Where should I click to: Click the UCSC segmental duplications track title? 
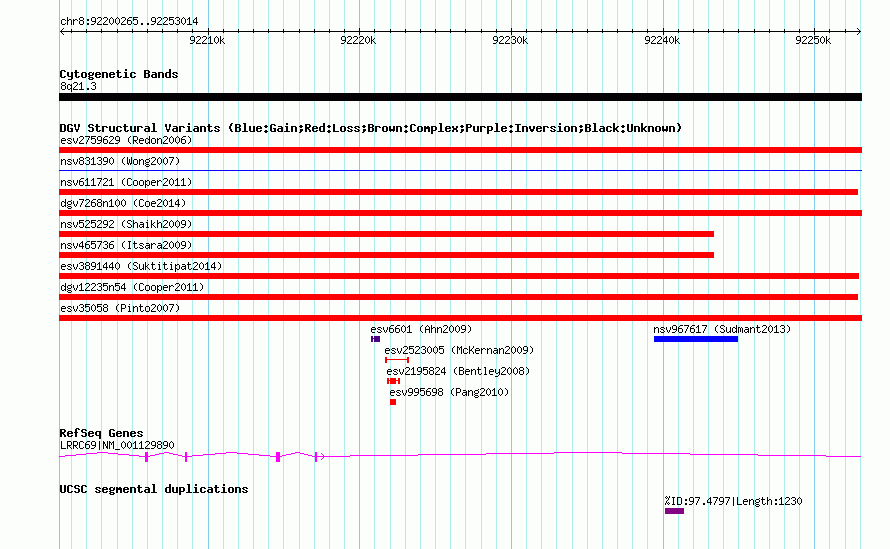pyautogui.click(x=154, y=489)
